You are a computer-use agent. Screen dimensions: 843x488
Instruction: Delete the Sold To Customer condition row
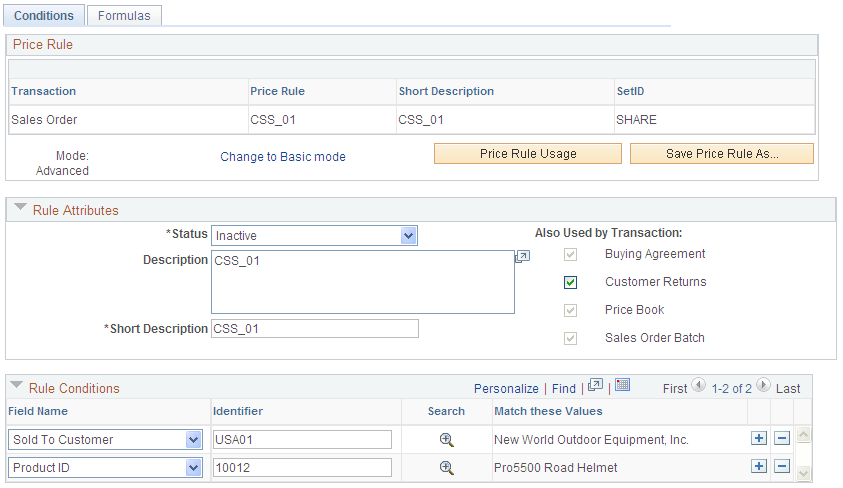point(782,438)
